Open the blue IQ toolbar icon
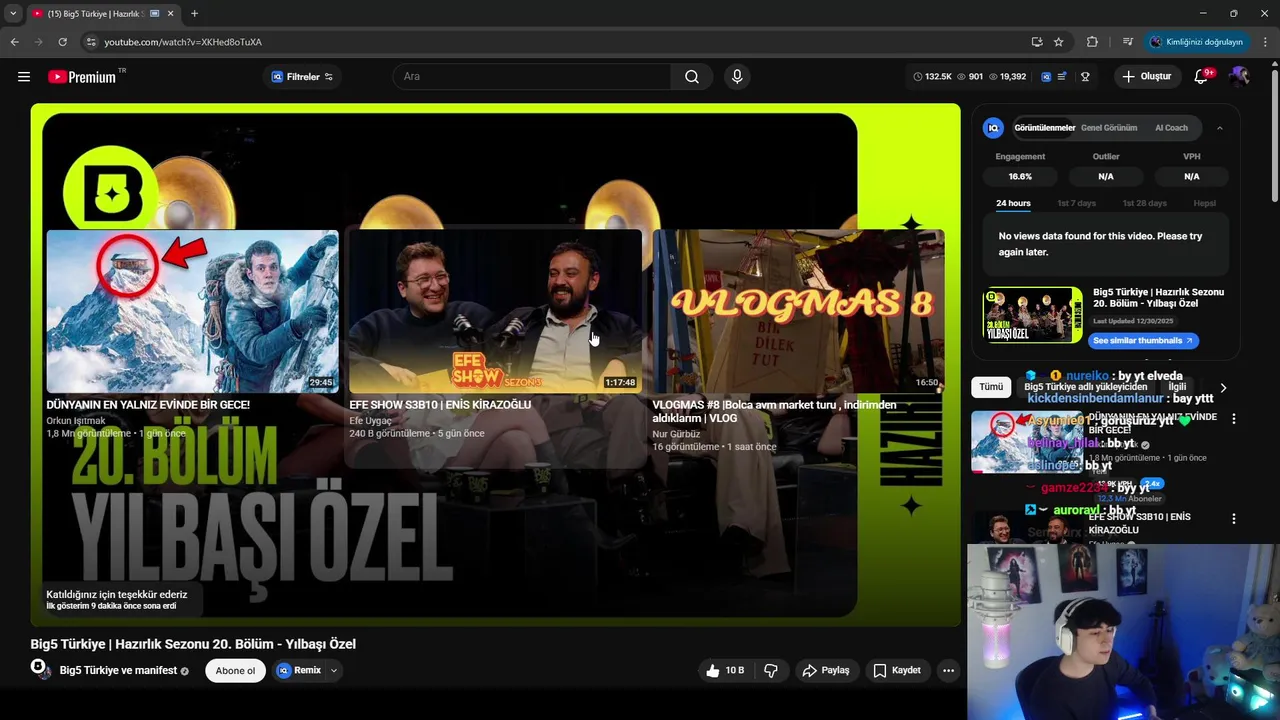Screen dimensions: 1280x720 pos(1046,77)
